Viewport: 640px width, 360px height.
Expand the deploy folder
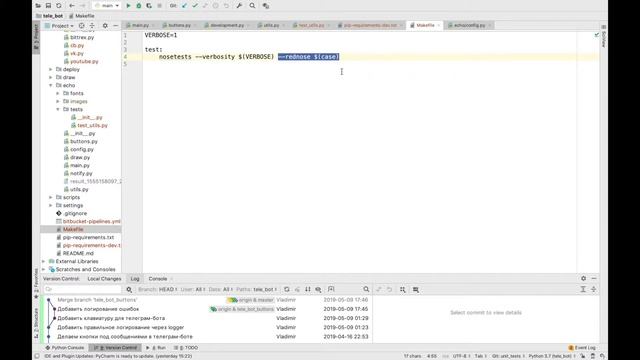pos(51,69)
